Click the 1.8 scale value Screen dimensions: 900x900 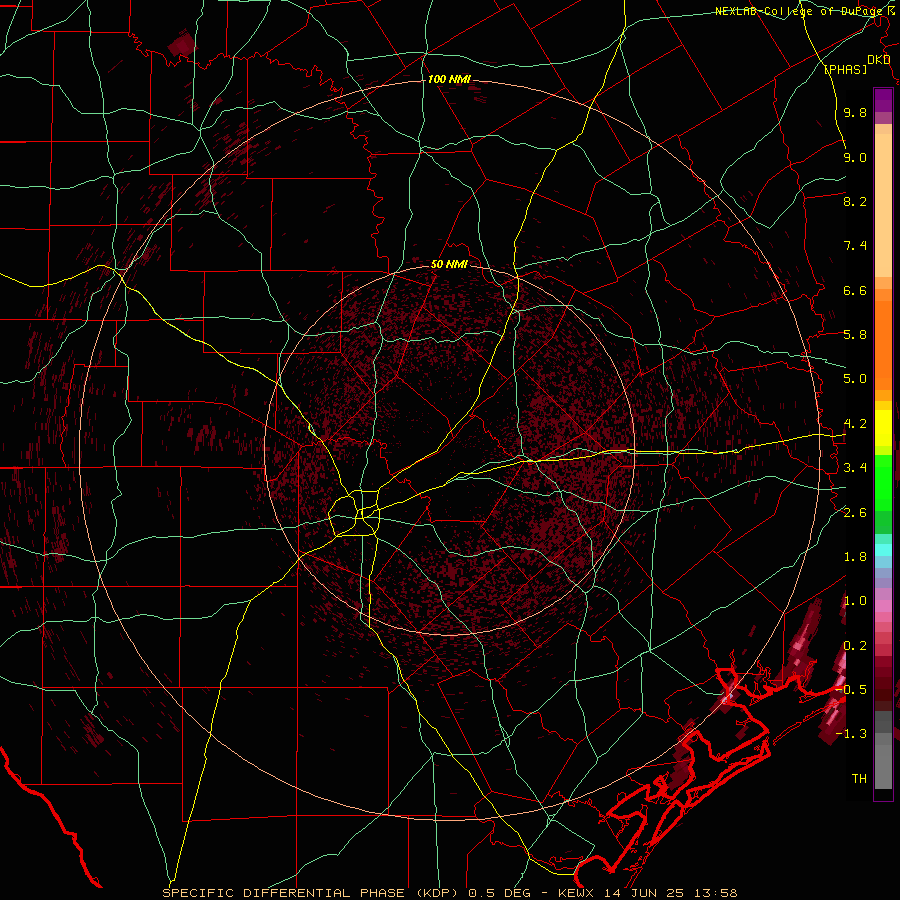pyautogui.click(x=855, y=557)
